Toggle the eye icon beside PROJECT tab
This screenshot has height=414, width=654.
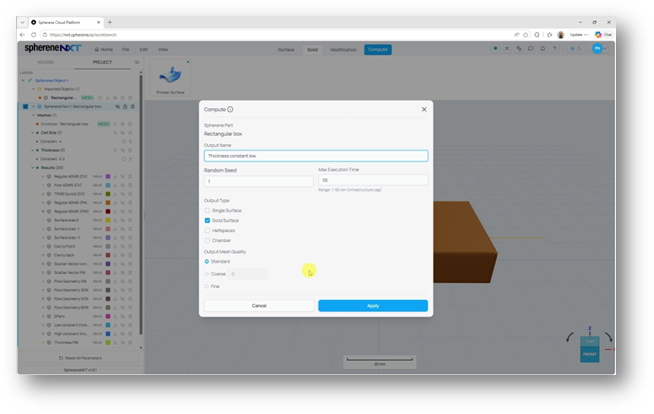click(x=137, y=62)
